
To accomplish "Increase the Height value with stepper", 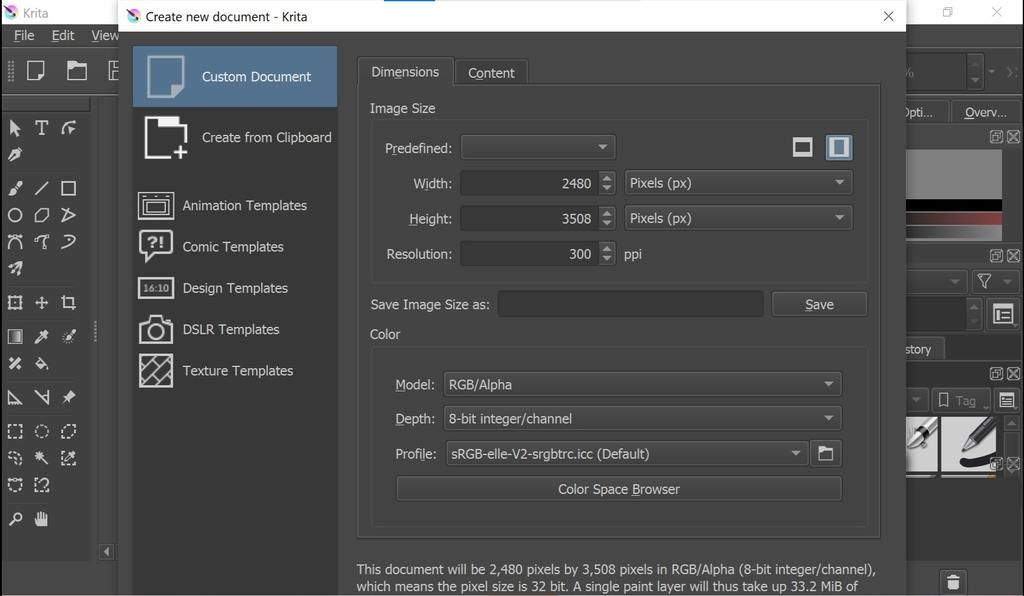I will pos(607,213).
